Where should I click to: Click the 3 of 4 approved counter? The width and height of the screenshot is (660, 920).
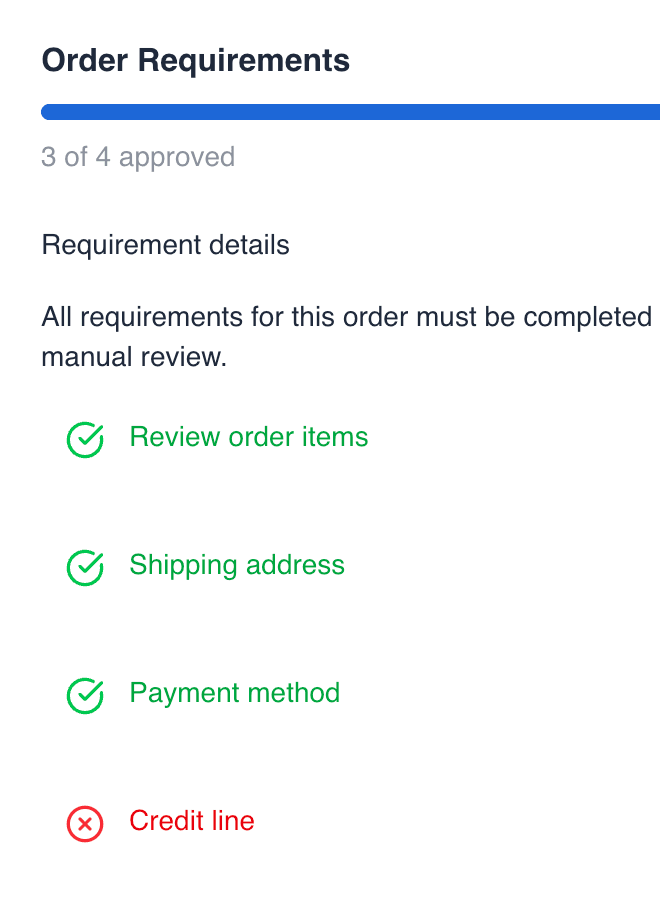click(x=138, y=157)
